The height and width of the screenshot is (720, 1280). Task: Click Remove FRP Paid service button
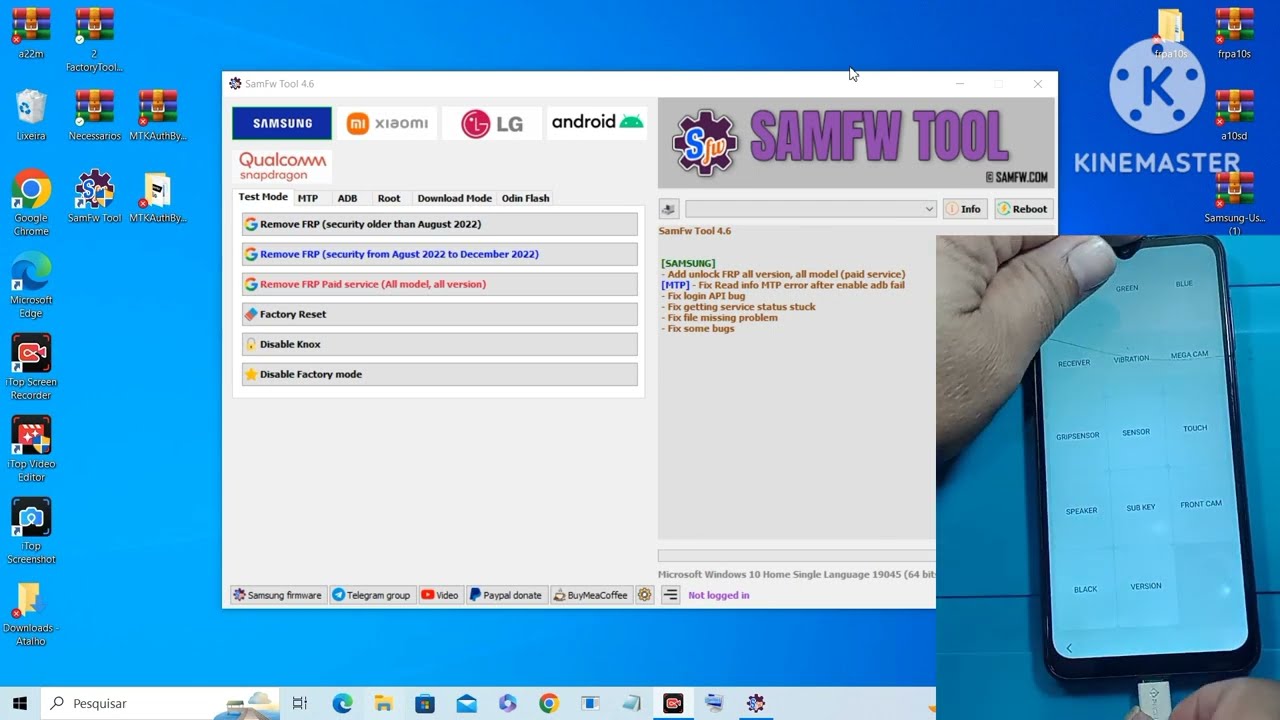pos(440,284)
